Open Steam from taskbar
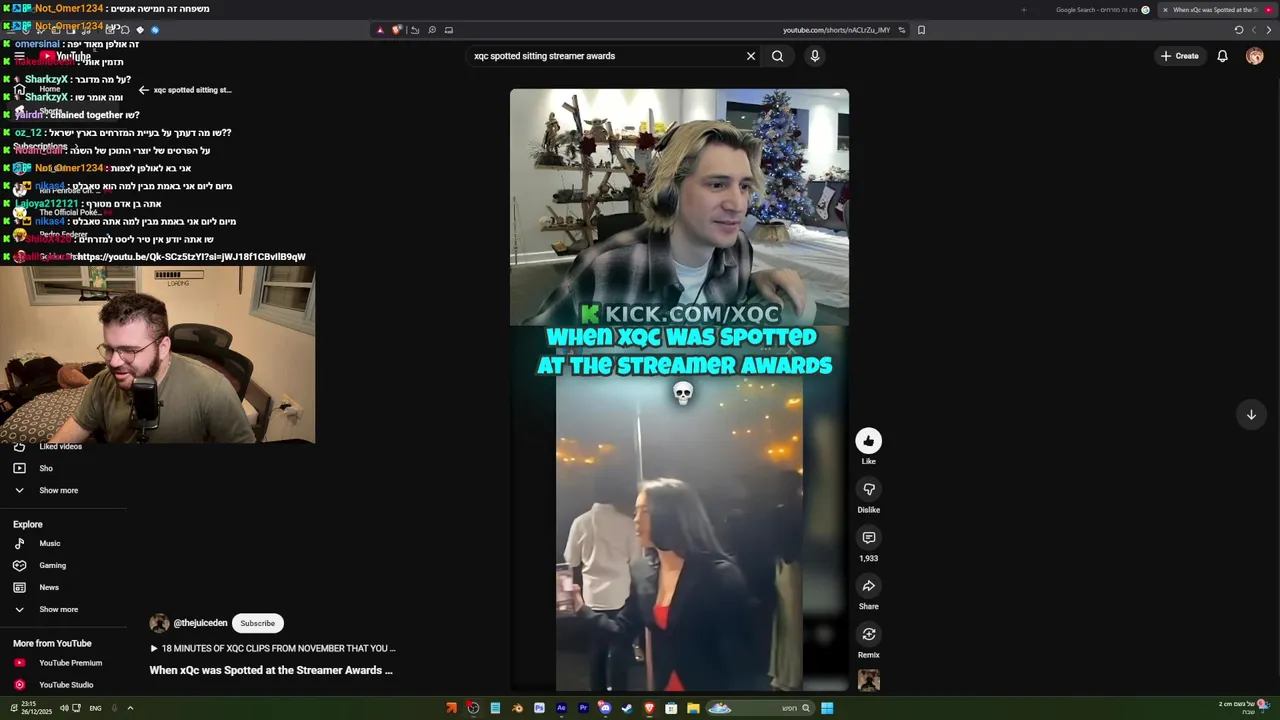Image resolution: width=1280 pixels, height=720 pixels. pos(627,708)
